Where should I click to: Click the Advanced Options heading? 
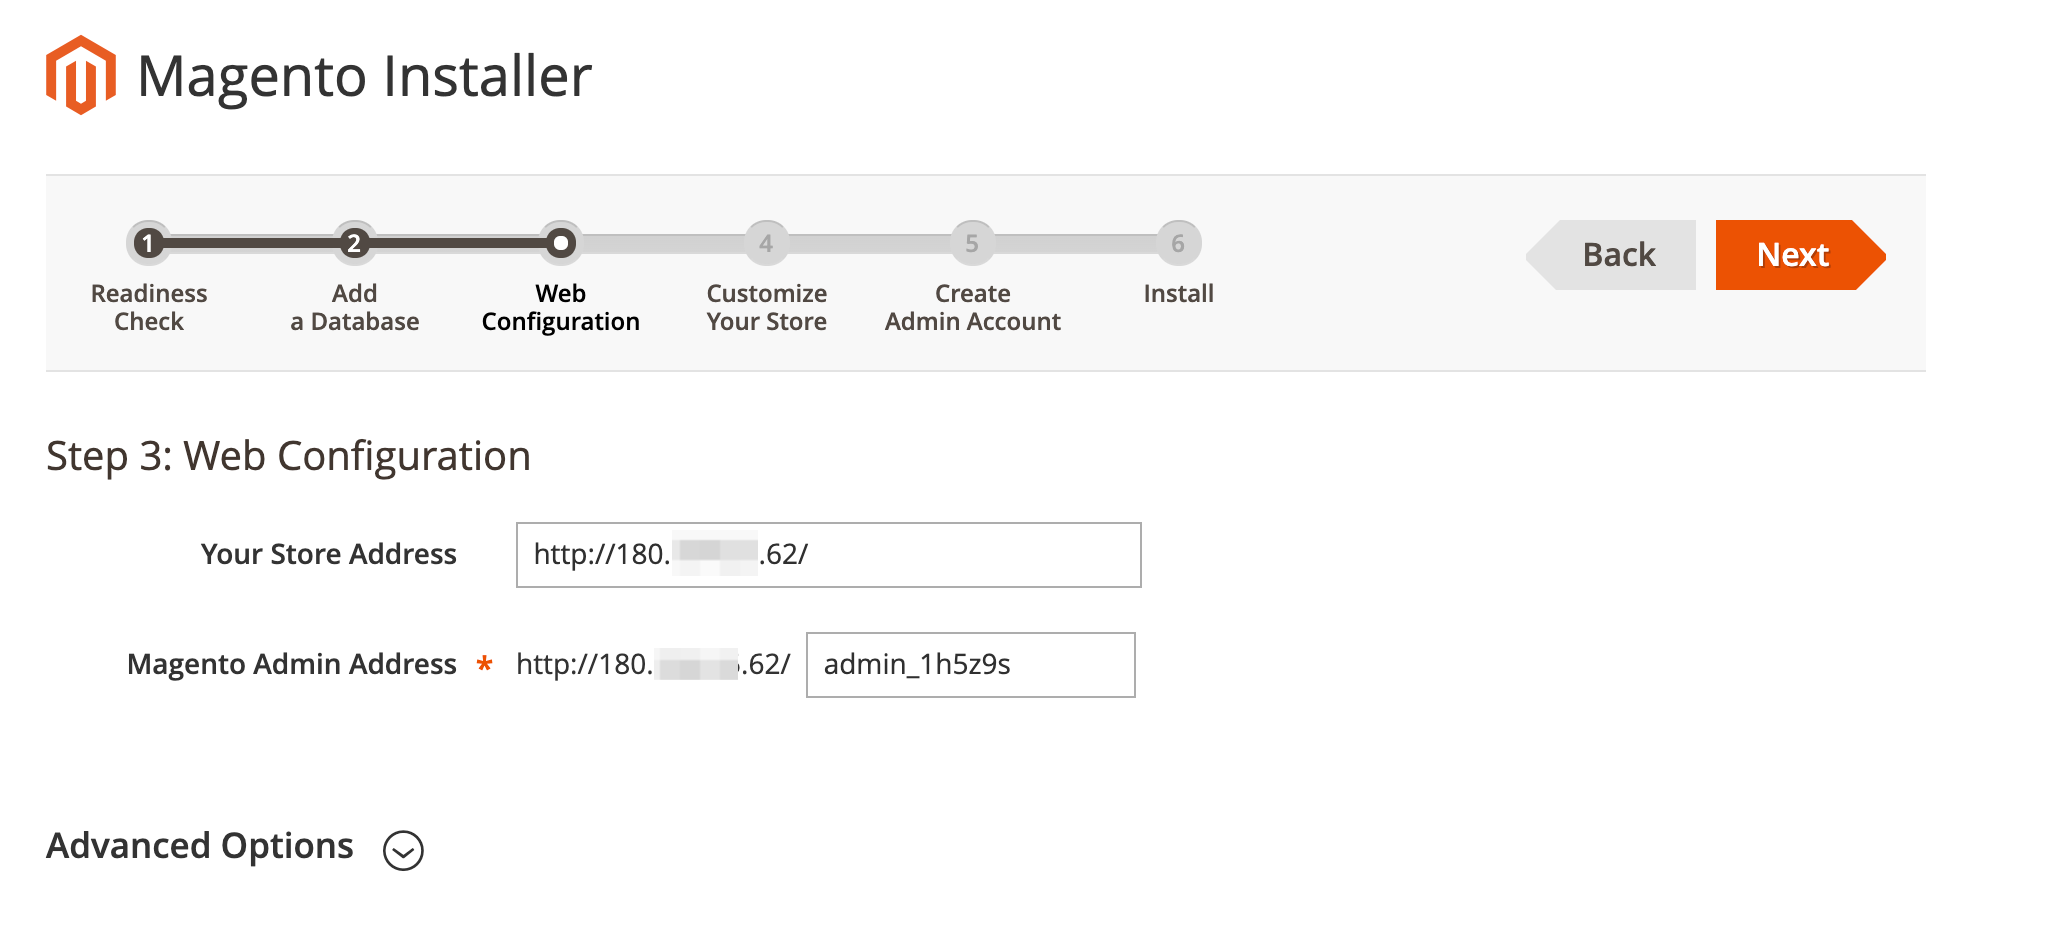(200, 846)
